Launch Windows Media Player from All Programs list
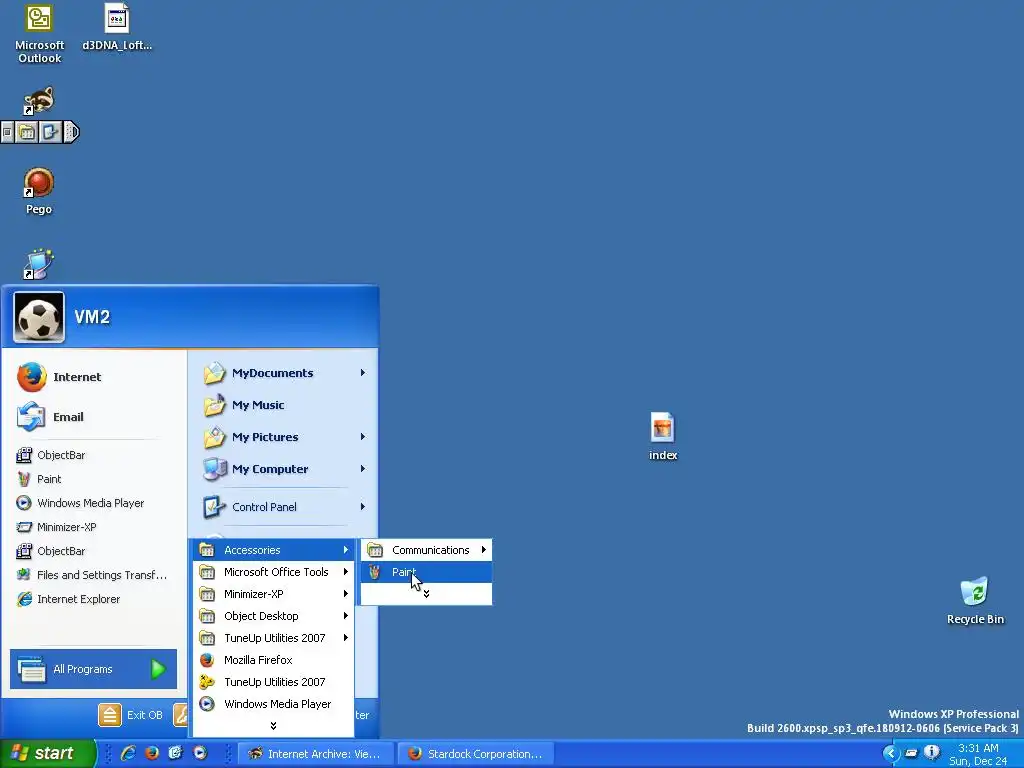This screenshot has width=1024, height=768. click(x=274, y=704)
